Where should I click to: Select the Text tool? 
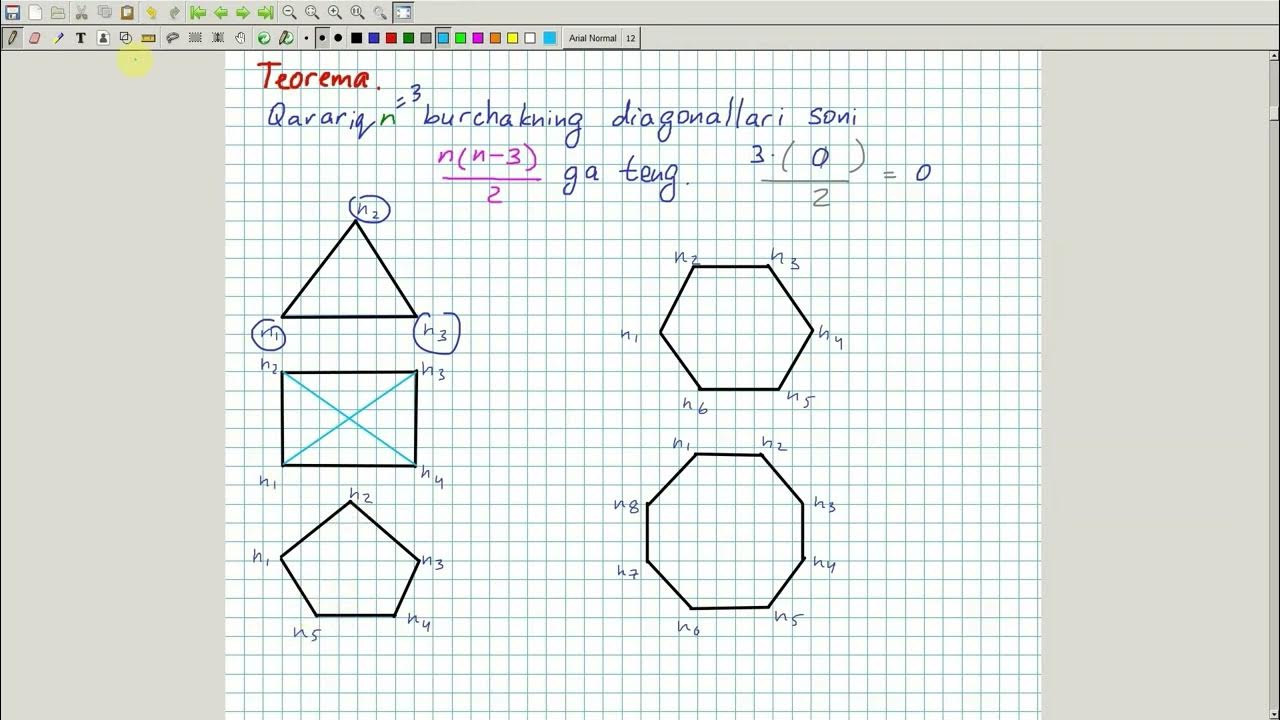(81, 38)
